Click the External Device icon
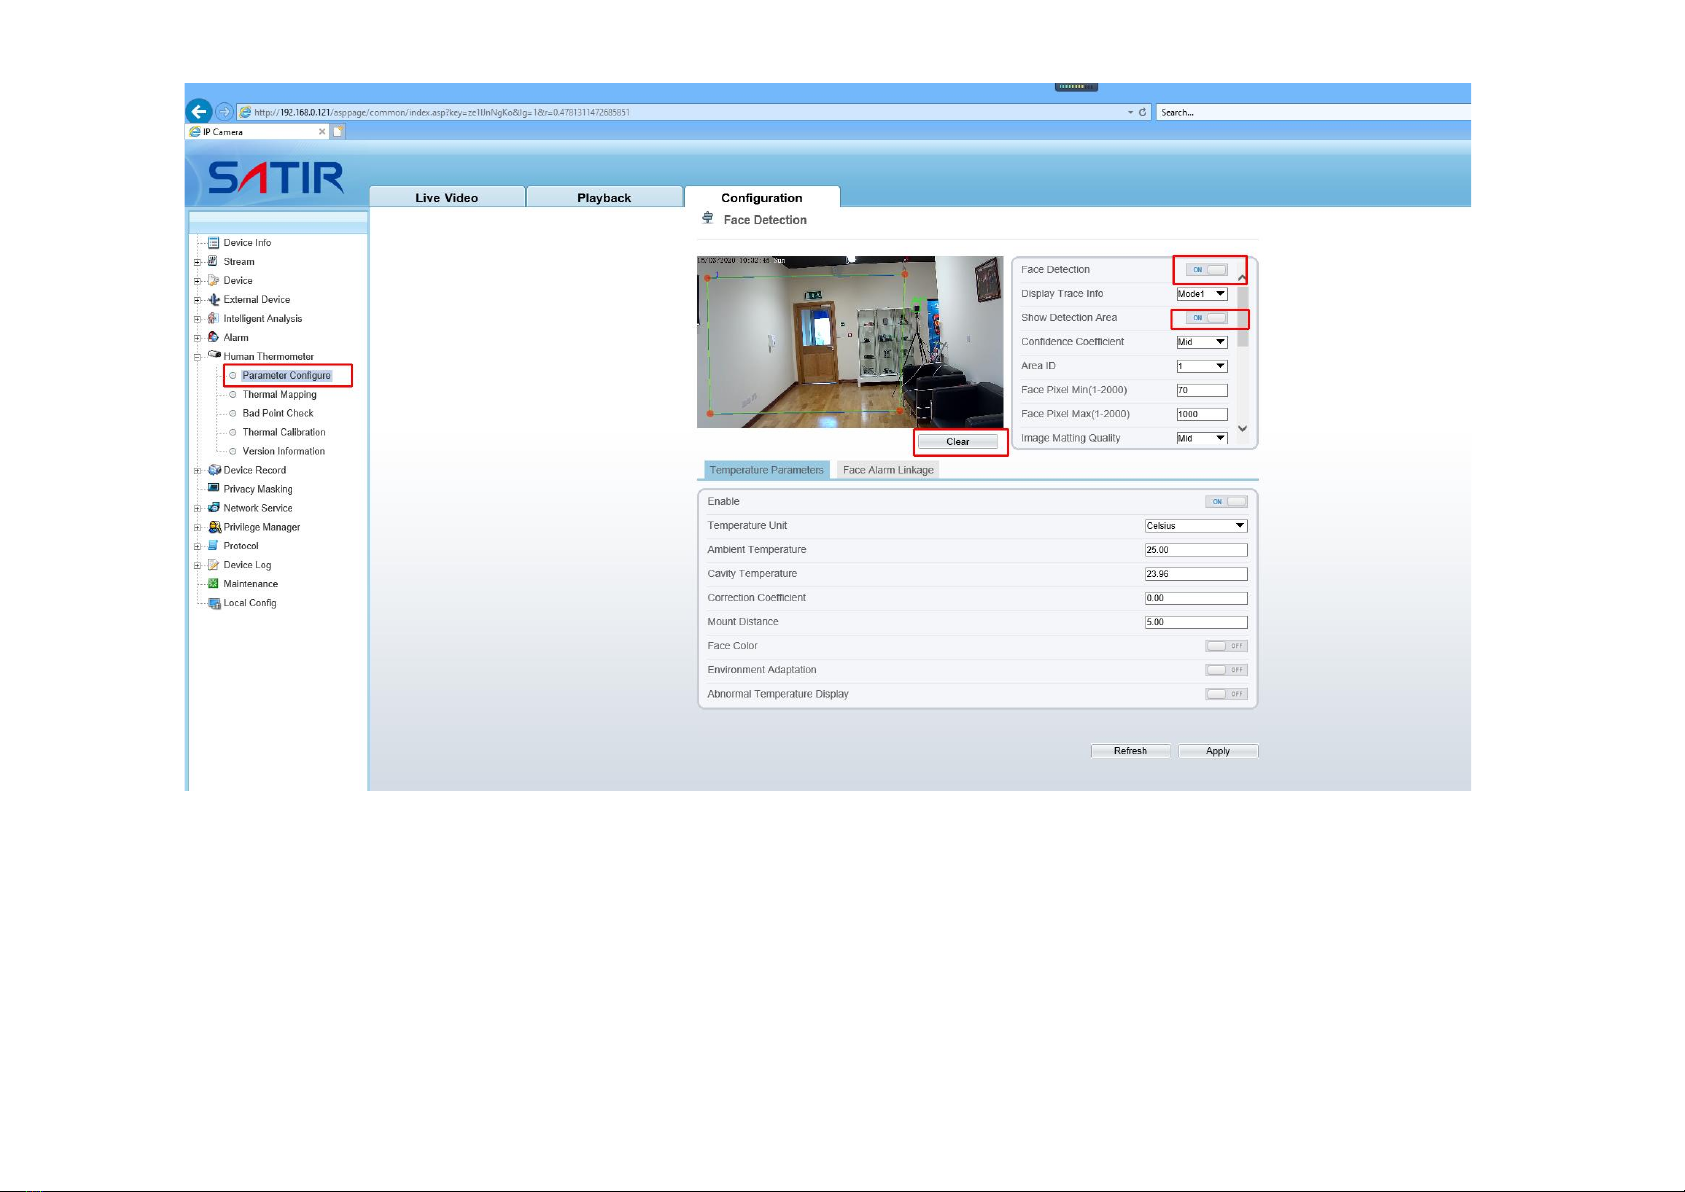 tap(213, 299)
